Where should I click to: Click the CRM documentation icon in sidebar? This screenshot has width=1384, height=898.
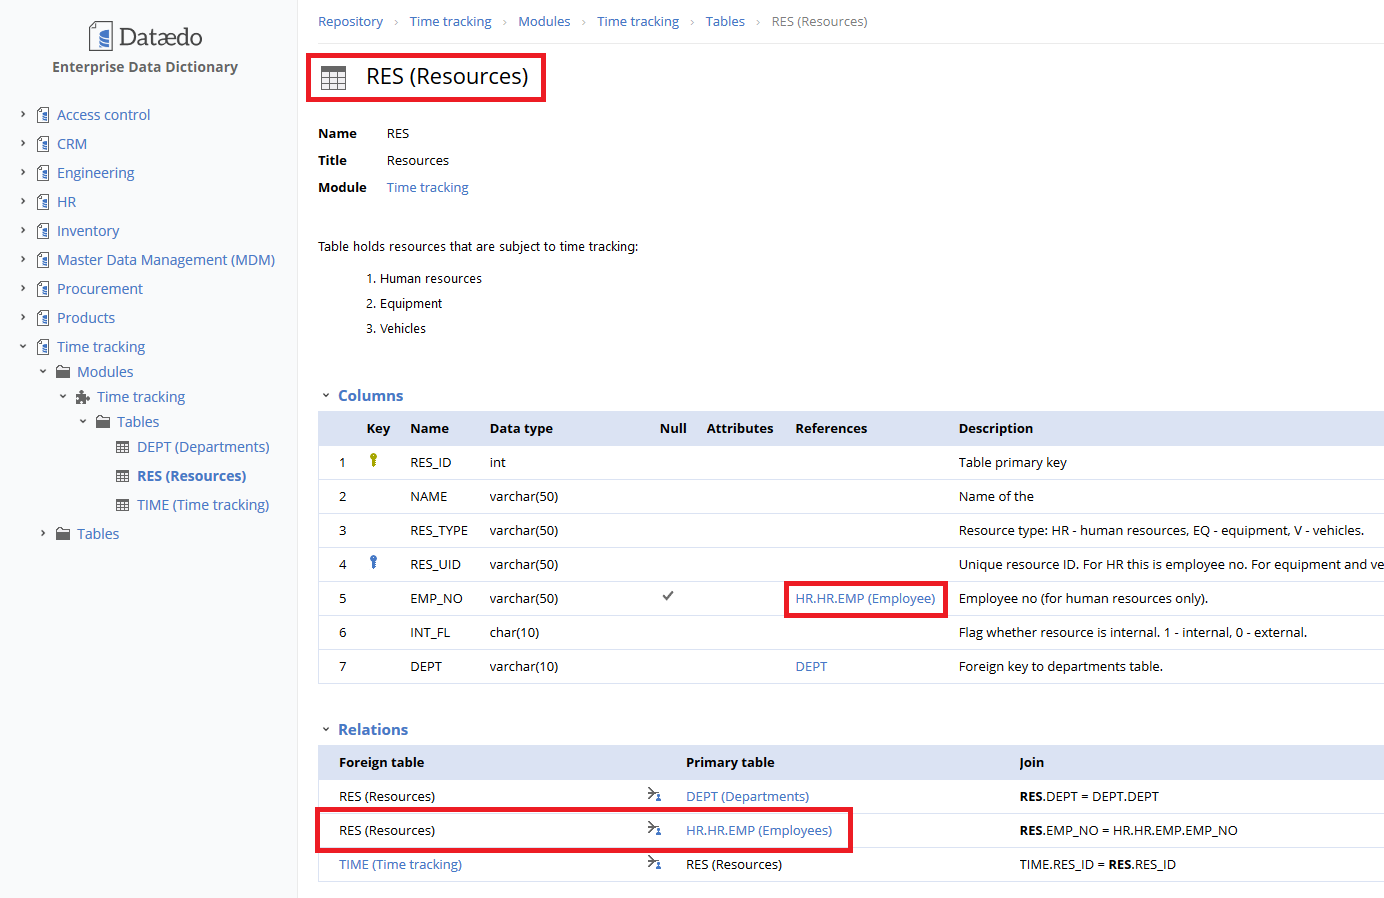(x=43, y=144)
